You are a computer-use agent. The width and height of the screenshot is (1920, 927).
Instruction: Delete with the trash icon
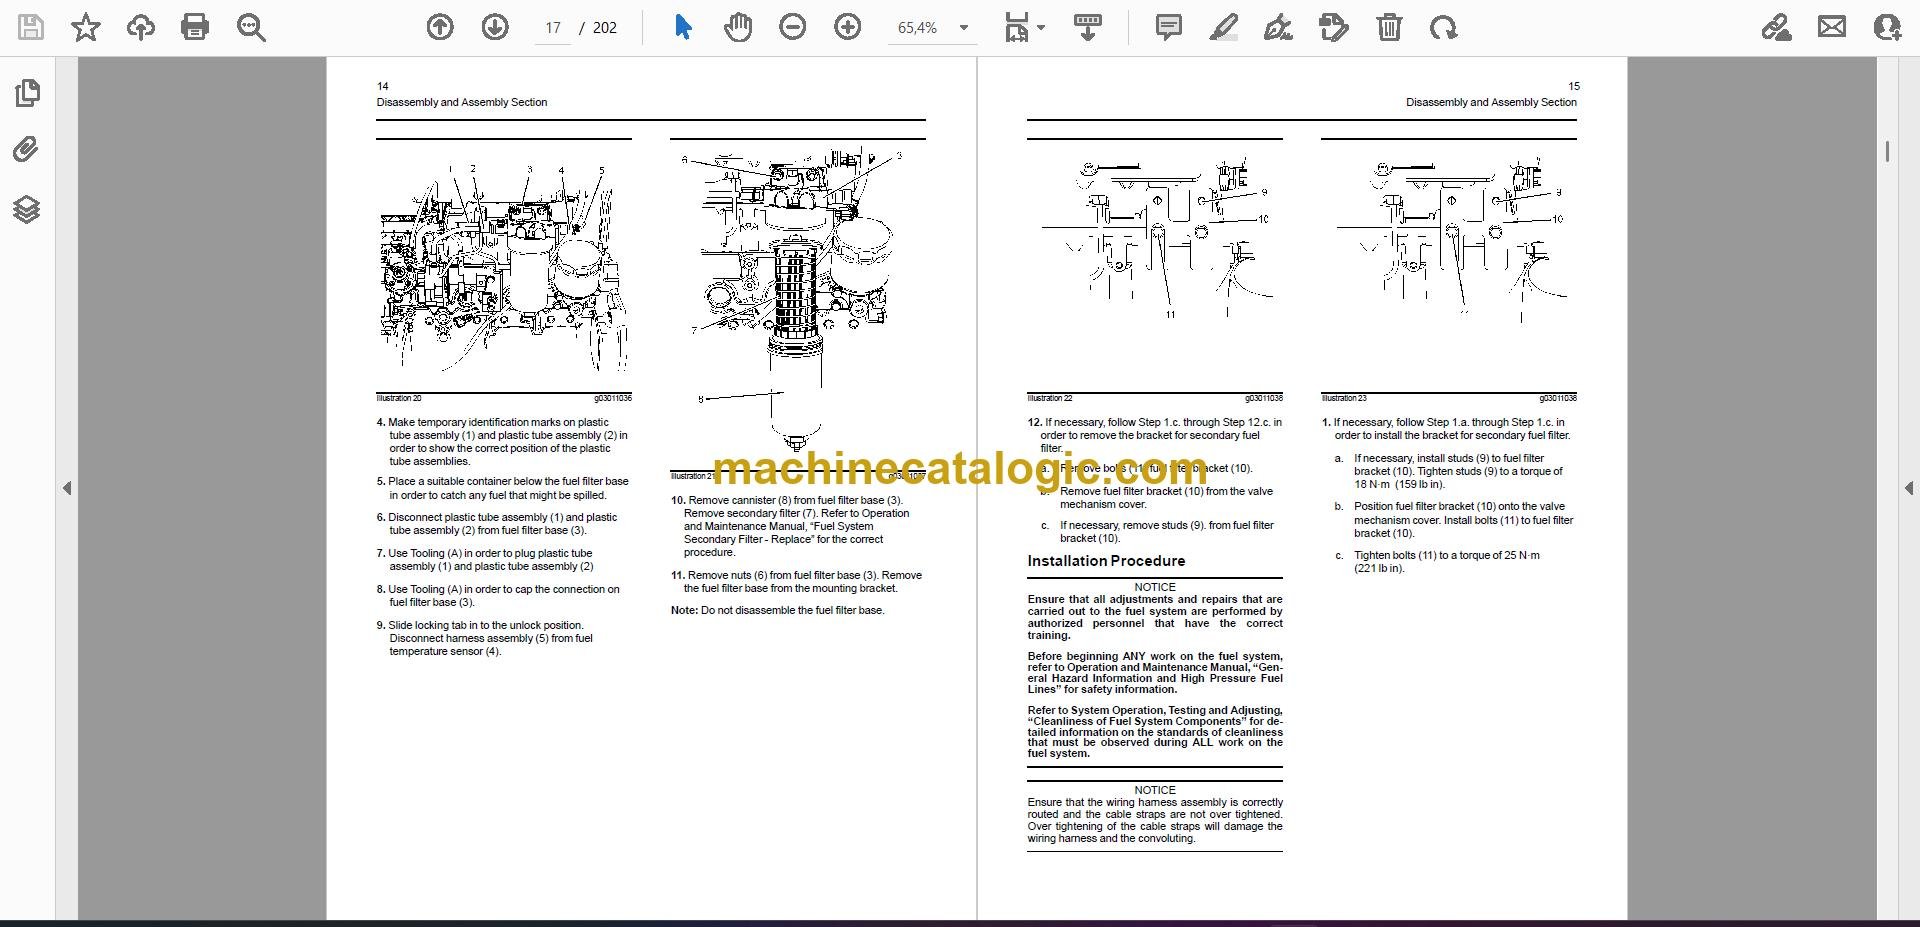pyautogui.click(x=1389, y=27)
